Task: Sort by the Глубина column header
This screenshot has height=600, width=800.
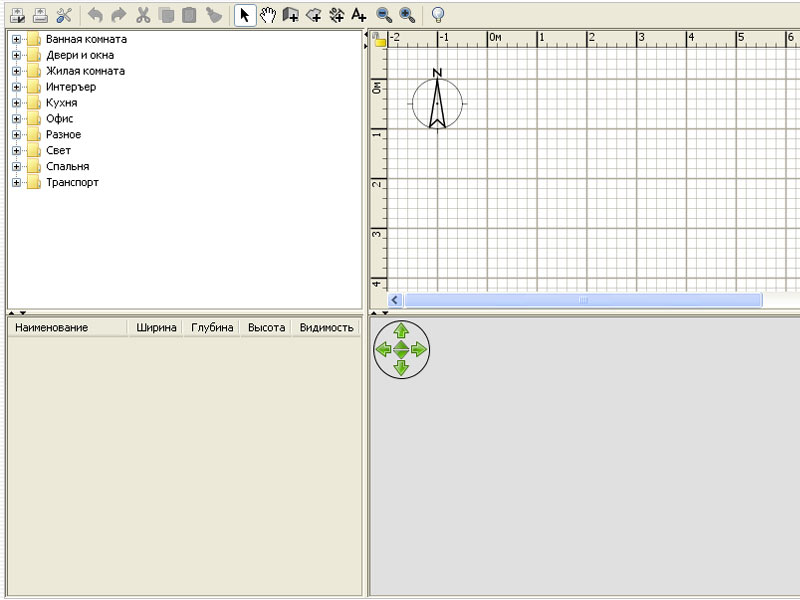Action: point(212,328)
